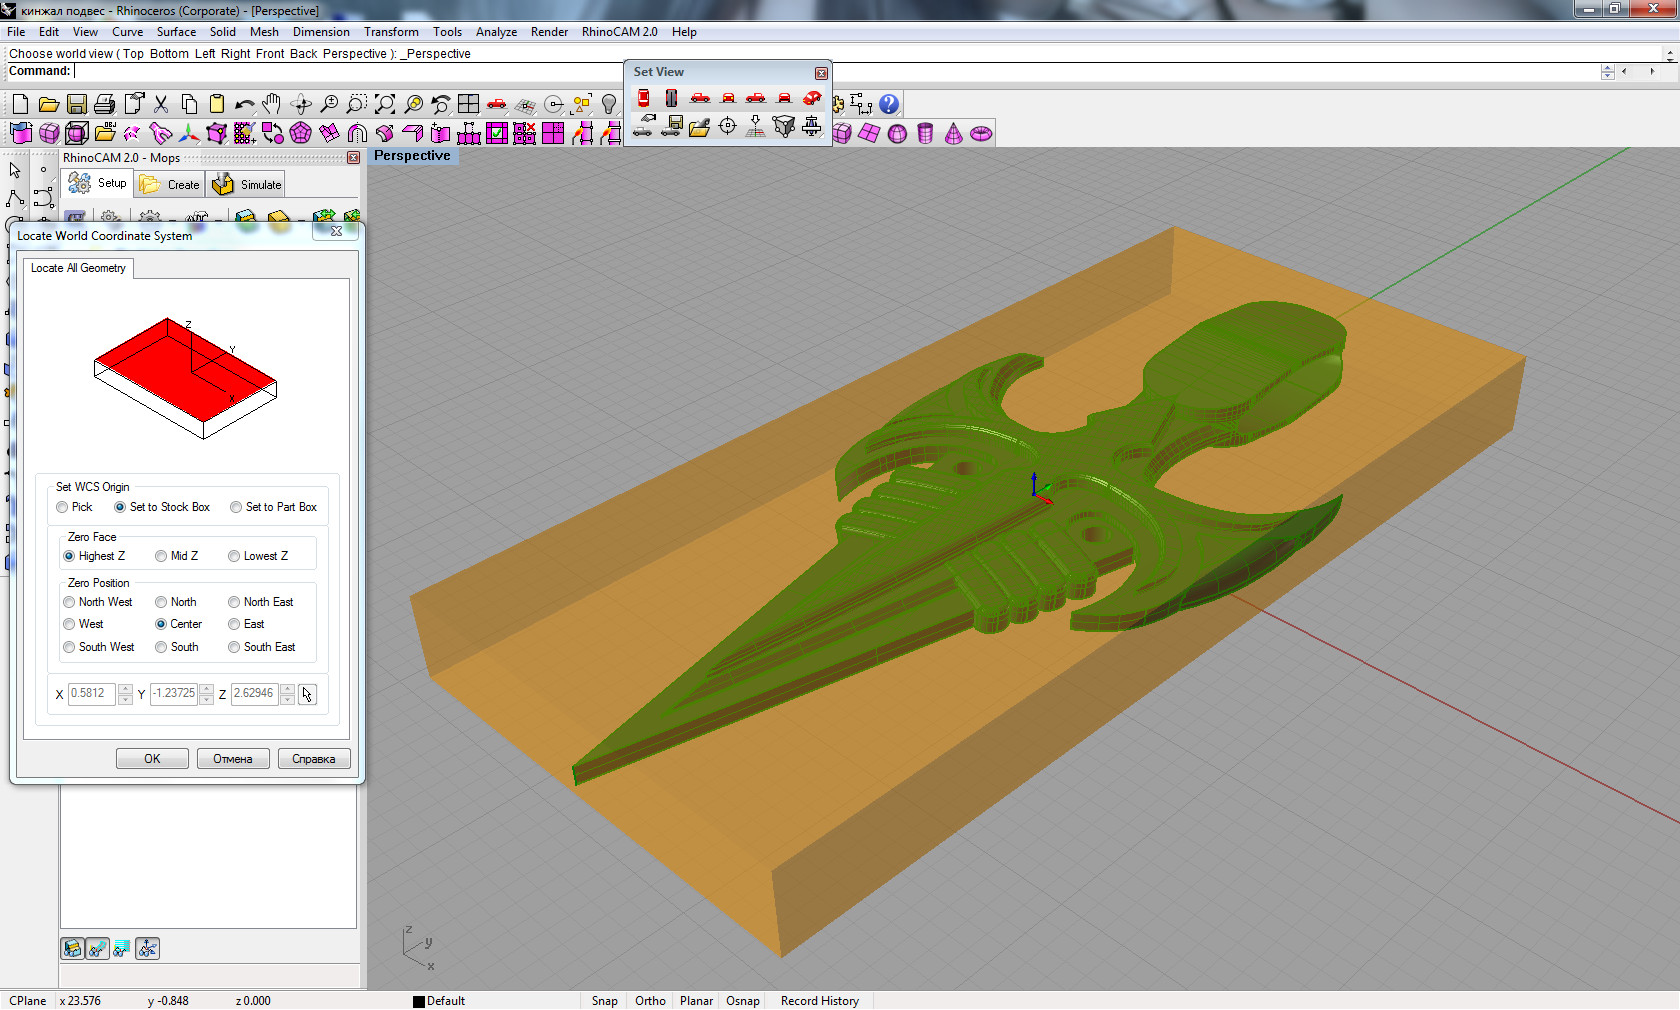Select the Set to Part Box option
1680x1010 pixels.
[x=236, y=507]
